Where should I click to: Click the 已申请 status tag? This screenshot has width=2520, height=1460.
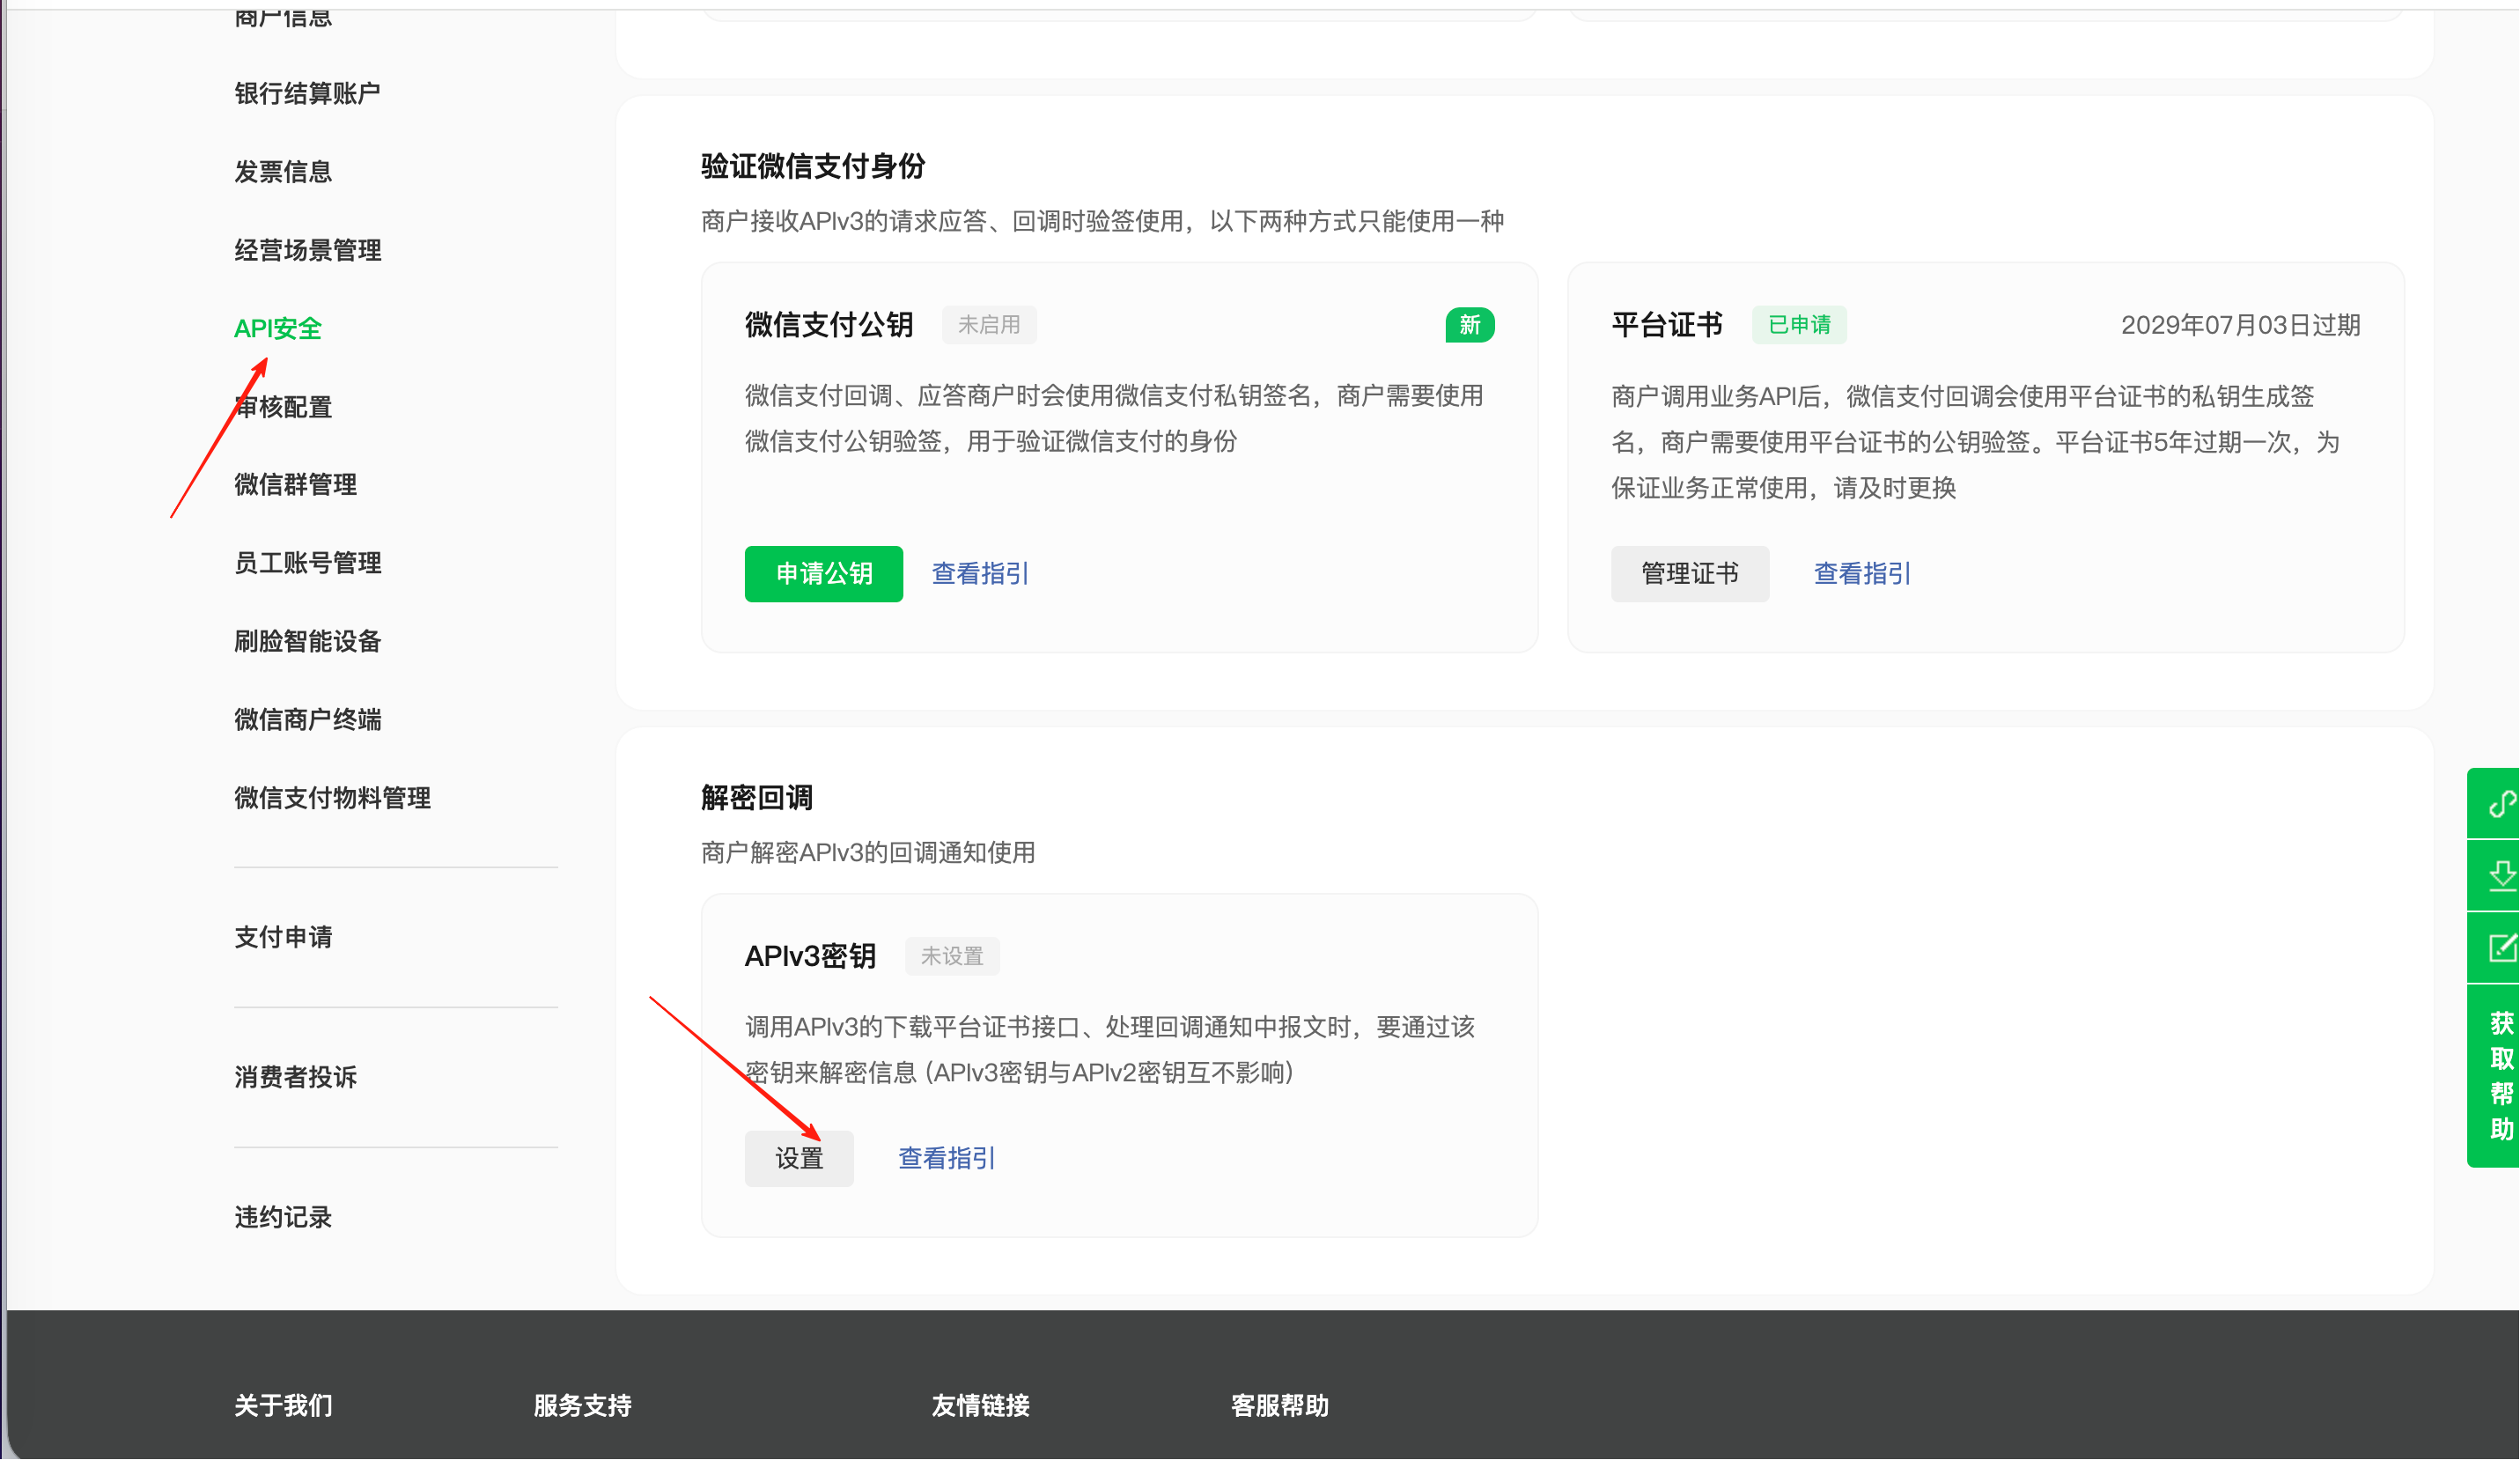click(x=1799, y=325)
